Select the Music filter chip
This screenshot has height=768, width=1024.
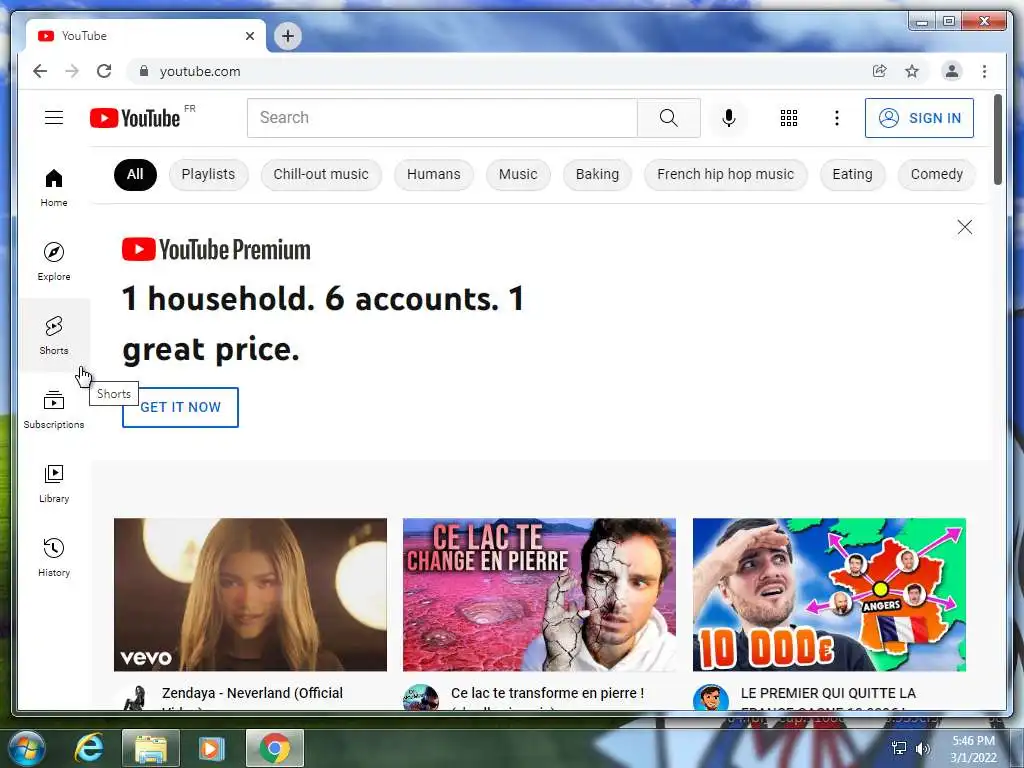pyautogui.click(x=518, y=174)
